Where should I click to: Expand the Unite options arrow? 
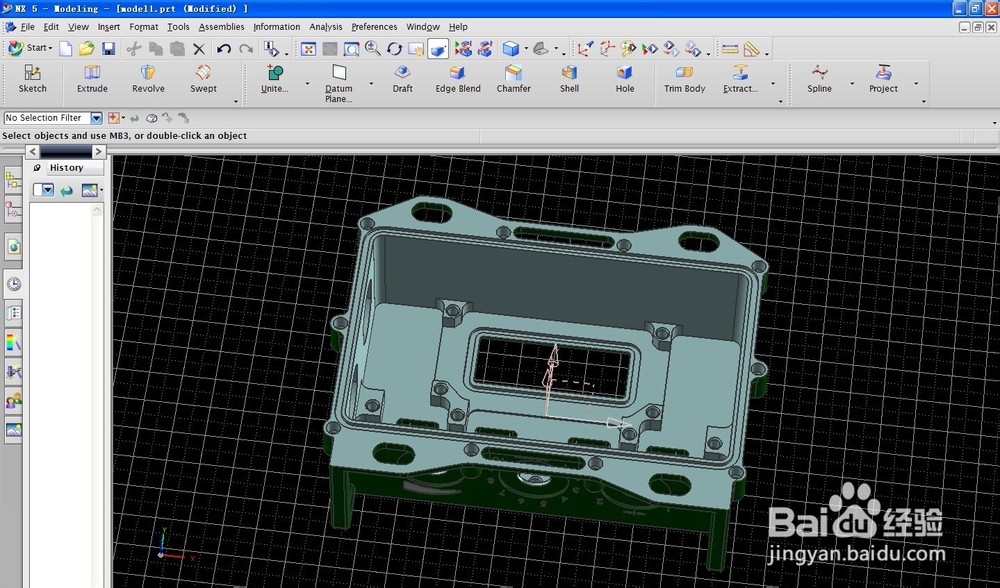(x=307, y=84)
